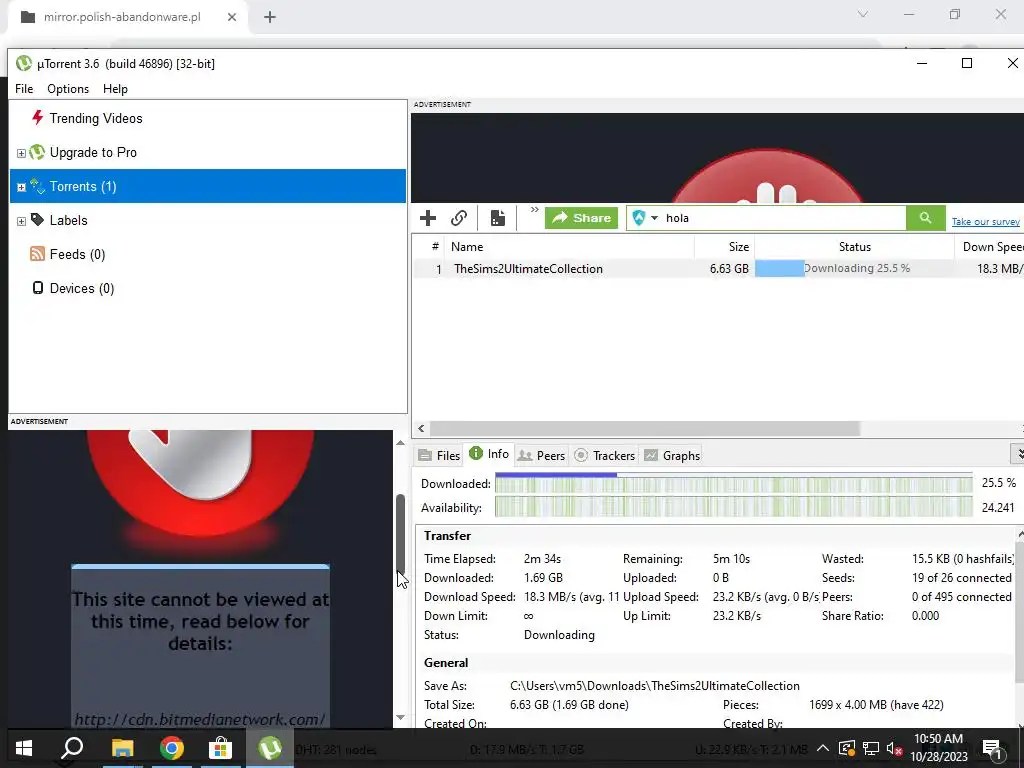1024x768 pixels.
Task: Click the Labels tag icon
Action: [x=38, y=220]
